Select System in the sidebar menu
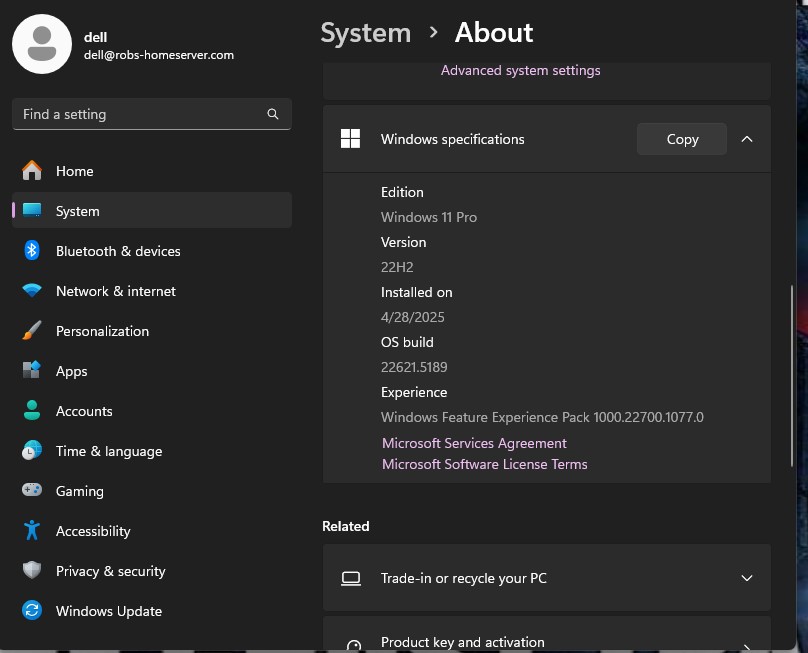The width and height of the screenshot is (808, 653). (77, 211)
